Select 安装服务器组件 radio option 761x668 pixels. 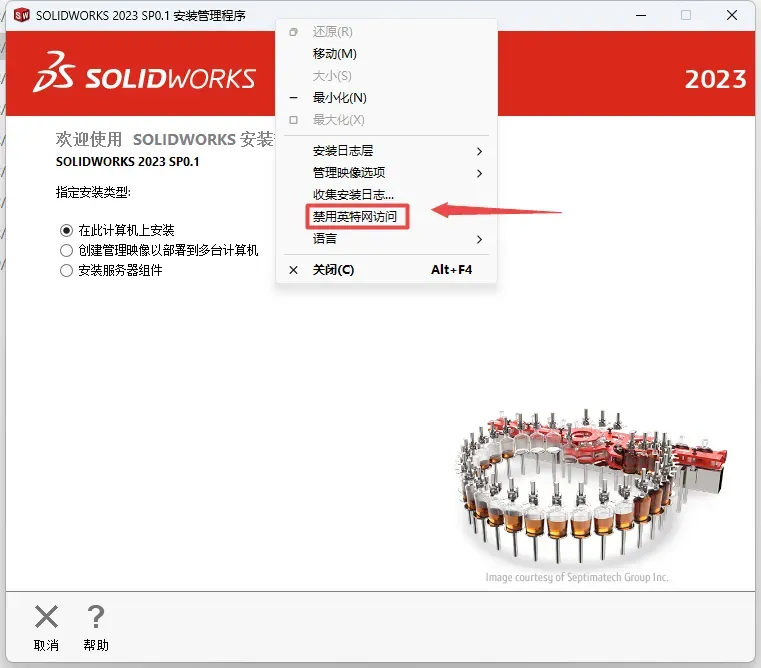tap(66, 270)
